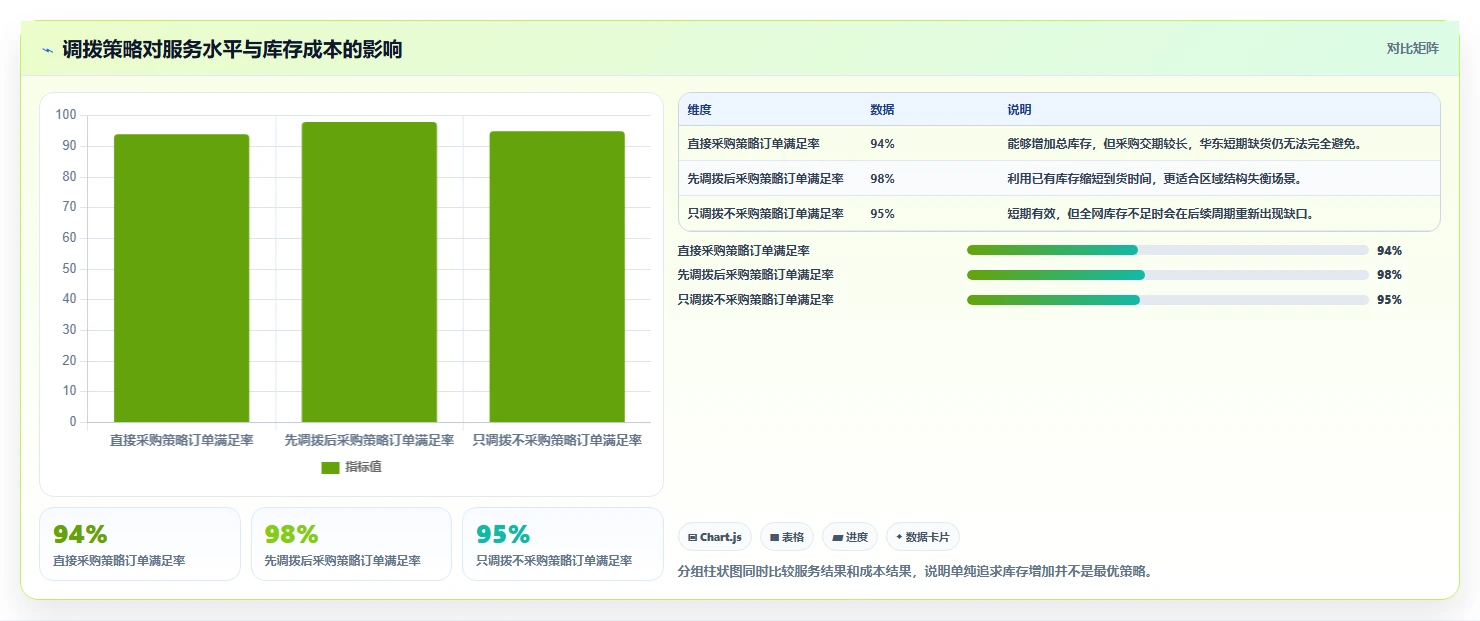Click 直接采购策略订单满足率 table row label
Viewport: 1480px width, 621px height.
[754, 144]
